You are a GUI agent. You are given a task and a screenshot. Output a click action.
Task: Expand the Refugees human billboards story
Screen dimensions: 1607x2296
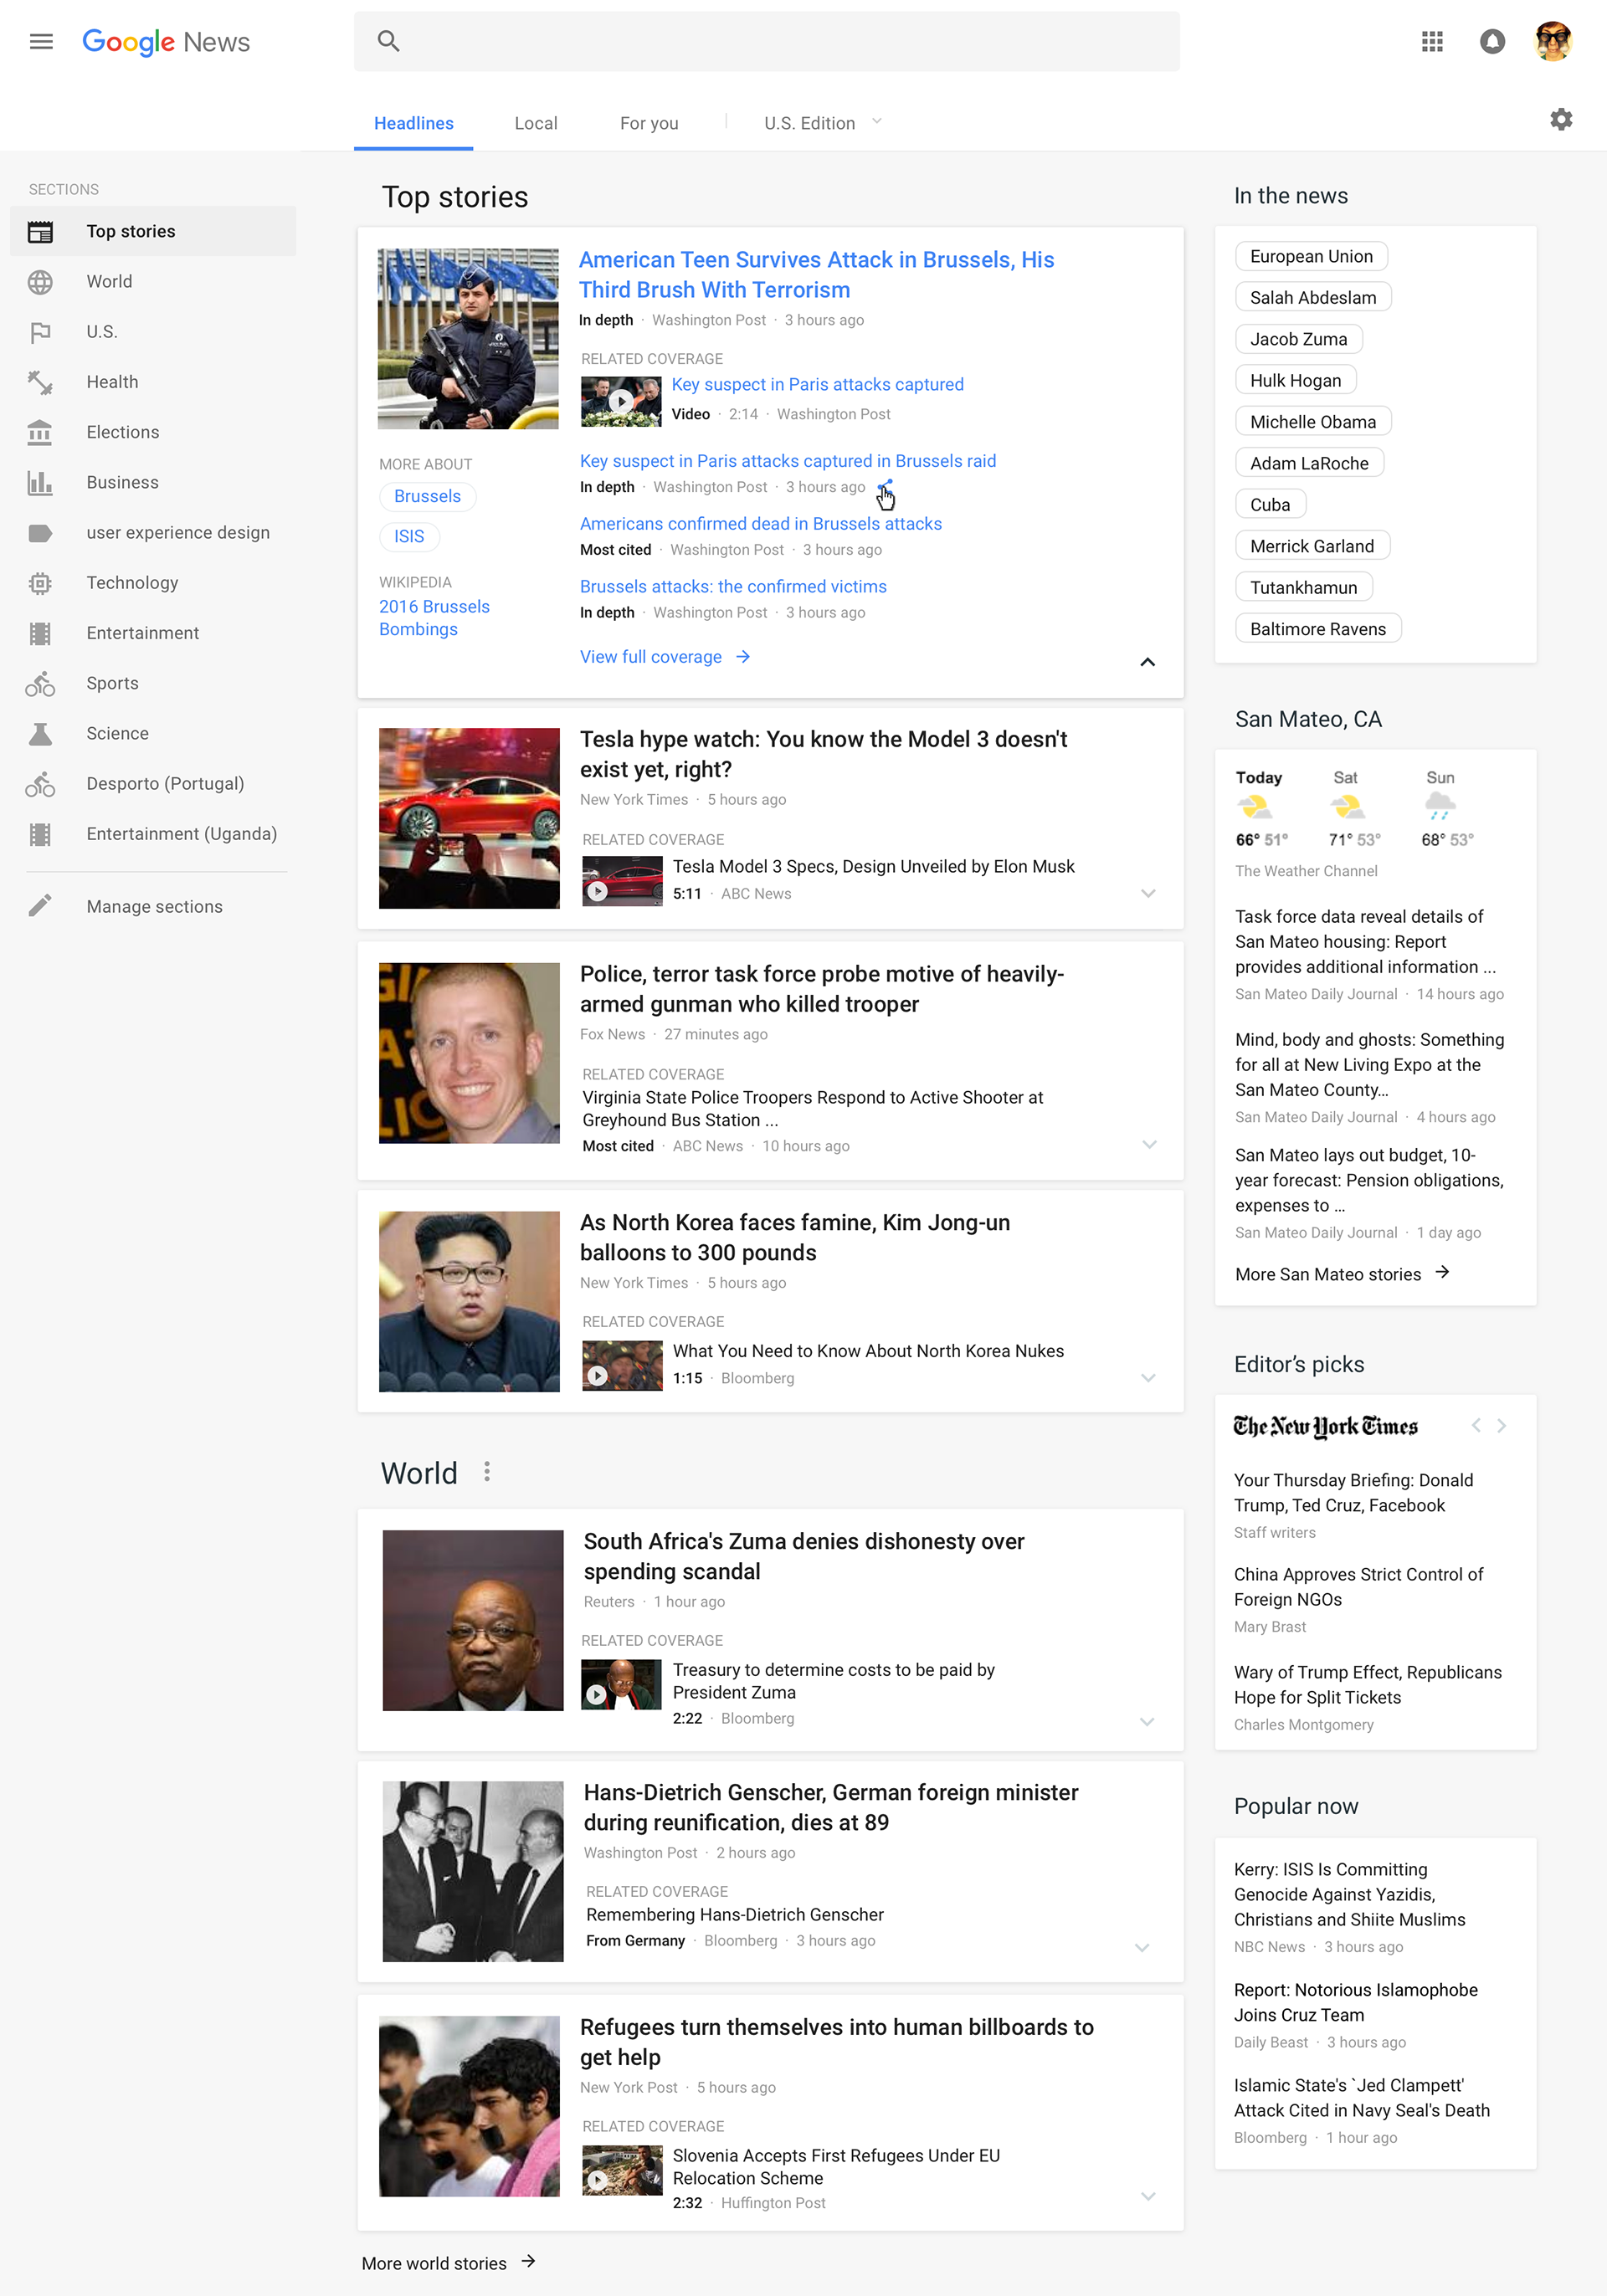coord(1148,2197)
